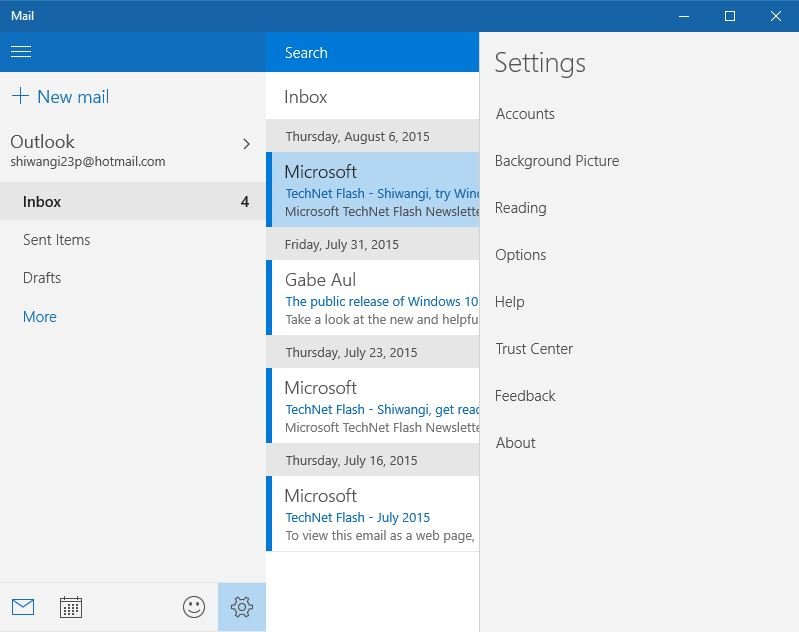Image resolution: width=799 pixels, height=632 pixels.
Task: Minimize the Mail window
Action: point(684,16)
